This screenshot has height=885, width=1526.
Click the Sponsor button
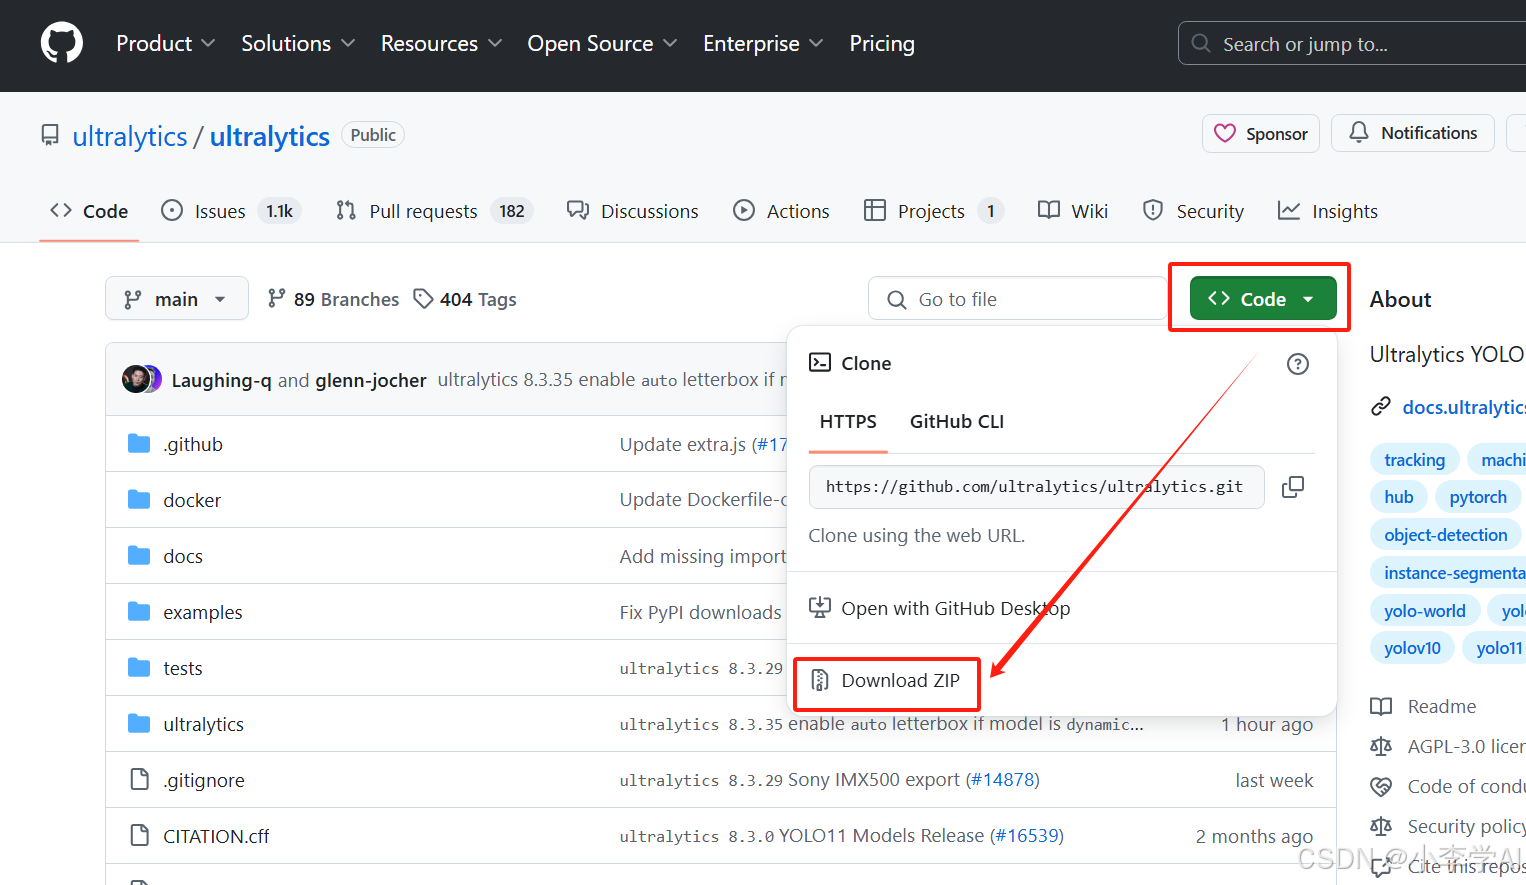pos(1261,133)
